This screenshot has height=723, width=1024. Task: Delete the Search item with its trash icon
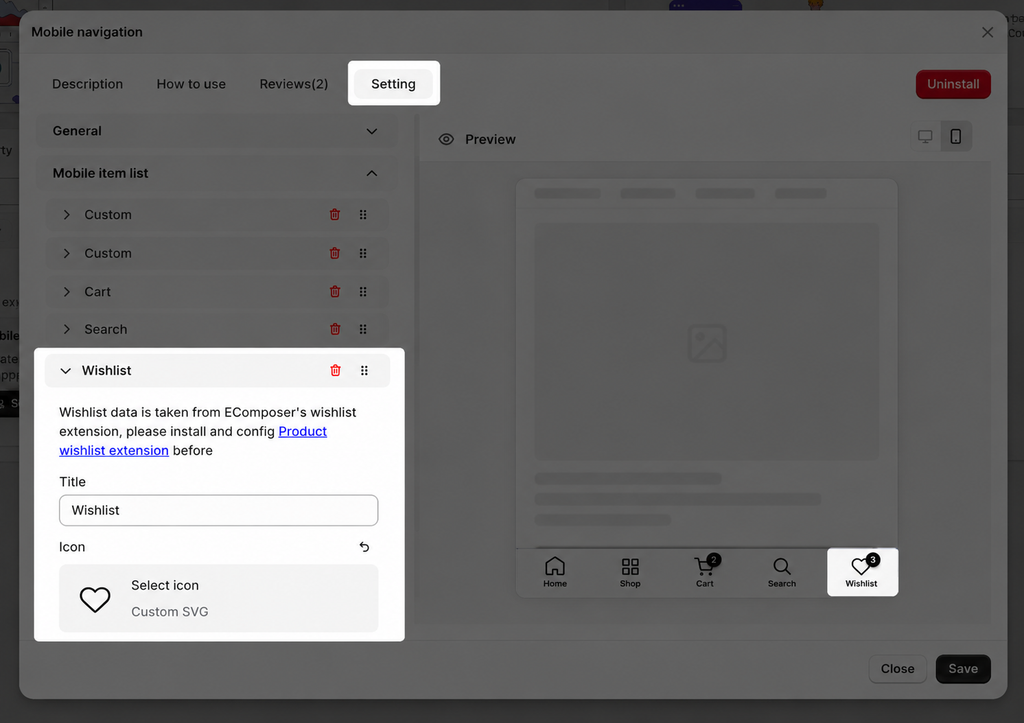click(334, 329)
